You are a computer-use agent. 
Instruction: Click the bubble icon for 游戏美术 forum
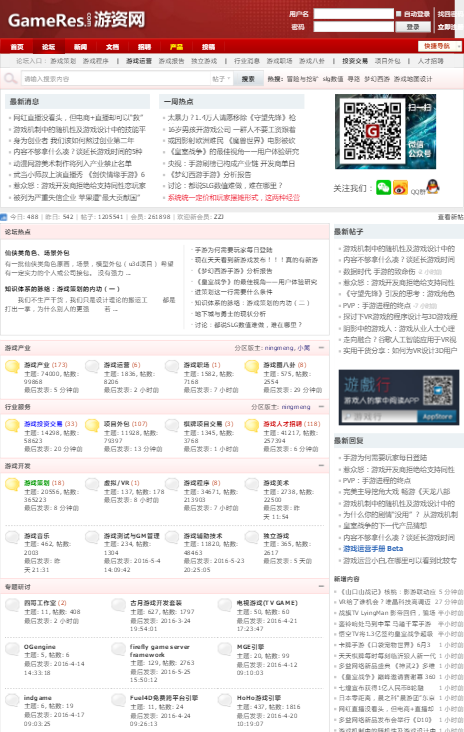click(252, 484)
